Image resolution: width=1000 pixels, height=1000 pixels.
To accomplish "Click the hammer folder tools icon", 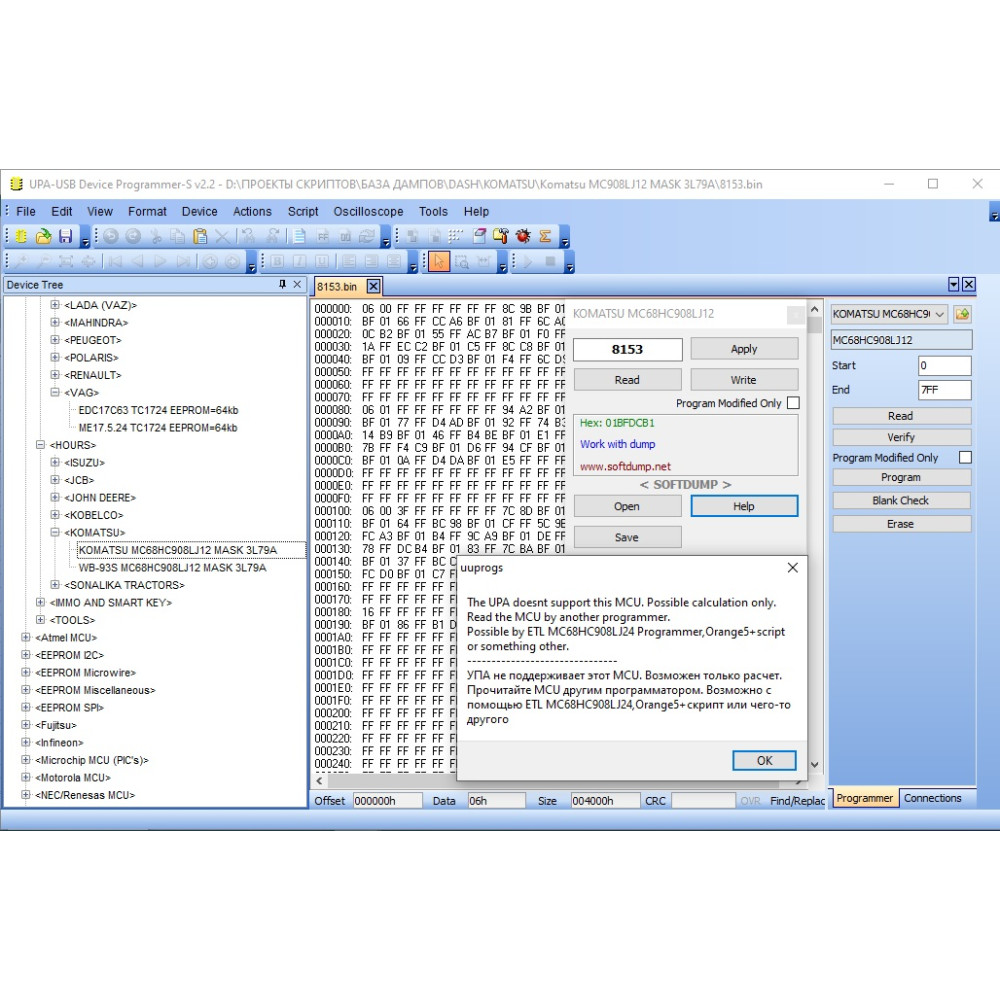I will point(501,237).
